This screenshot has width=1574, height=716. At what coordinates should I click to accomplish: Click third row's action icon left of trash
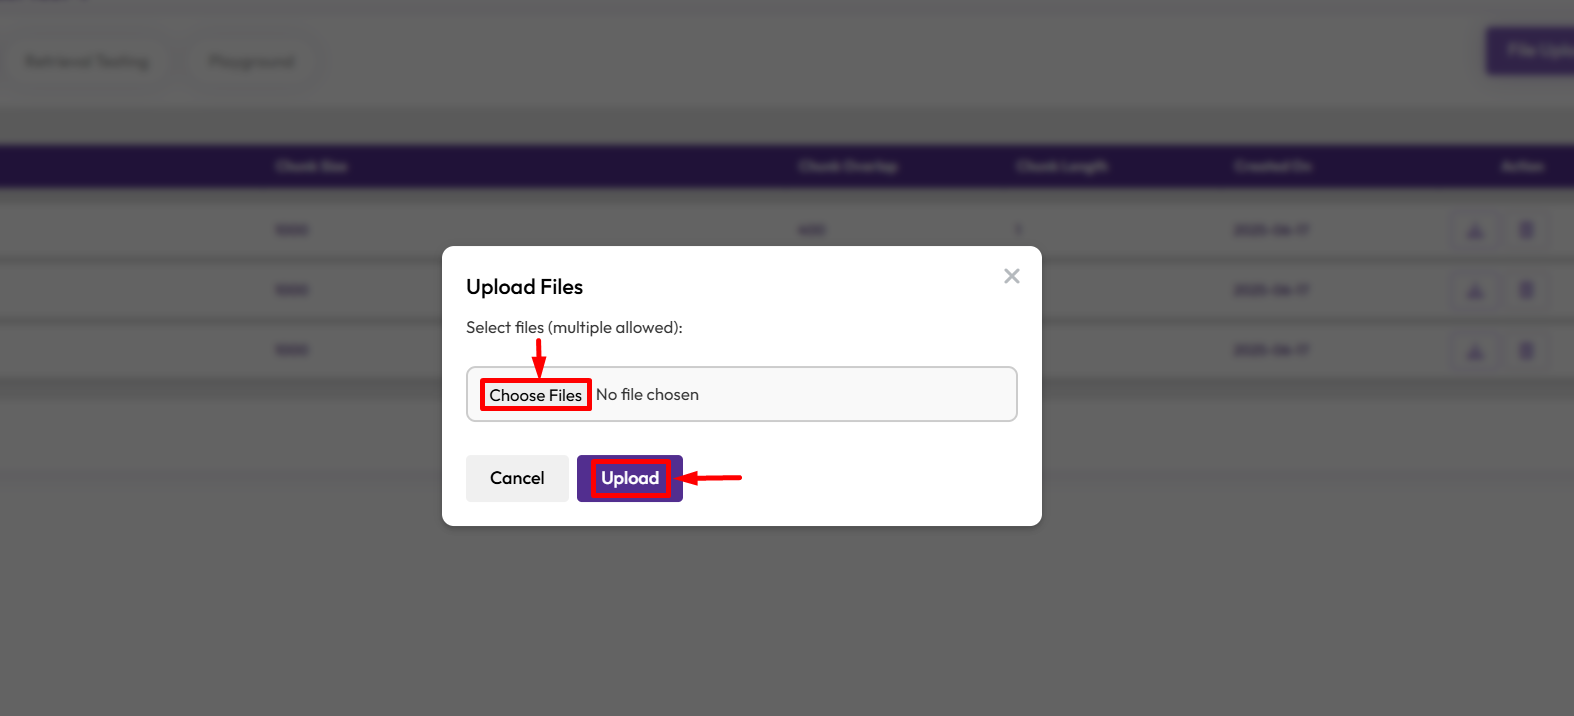coord(1475,351)
